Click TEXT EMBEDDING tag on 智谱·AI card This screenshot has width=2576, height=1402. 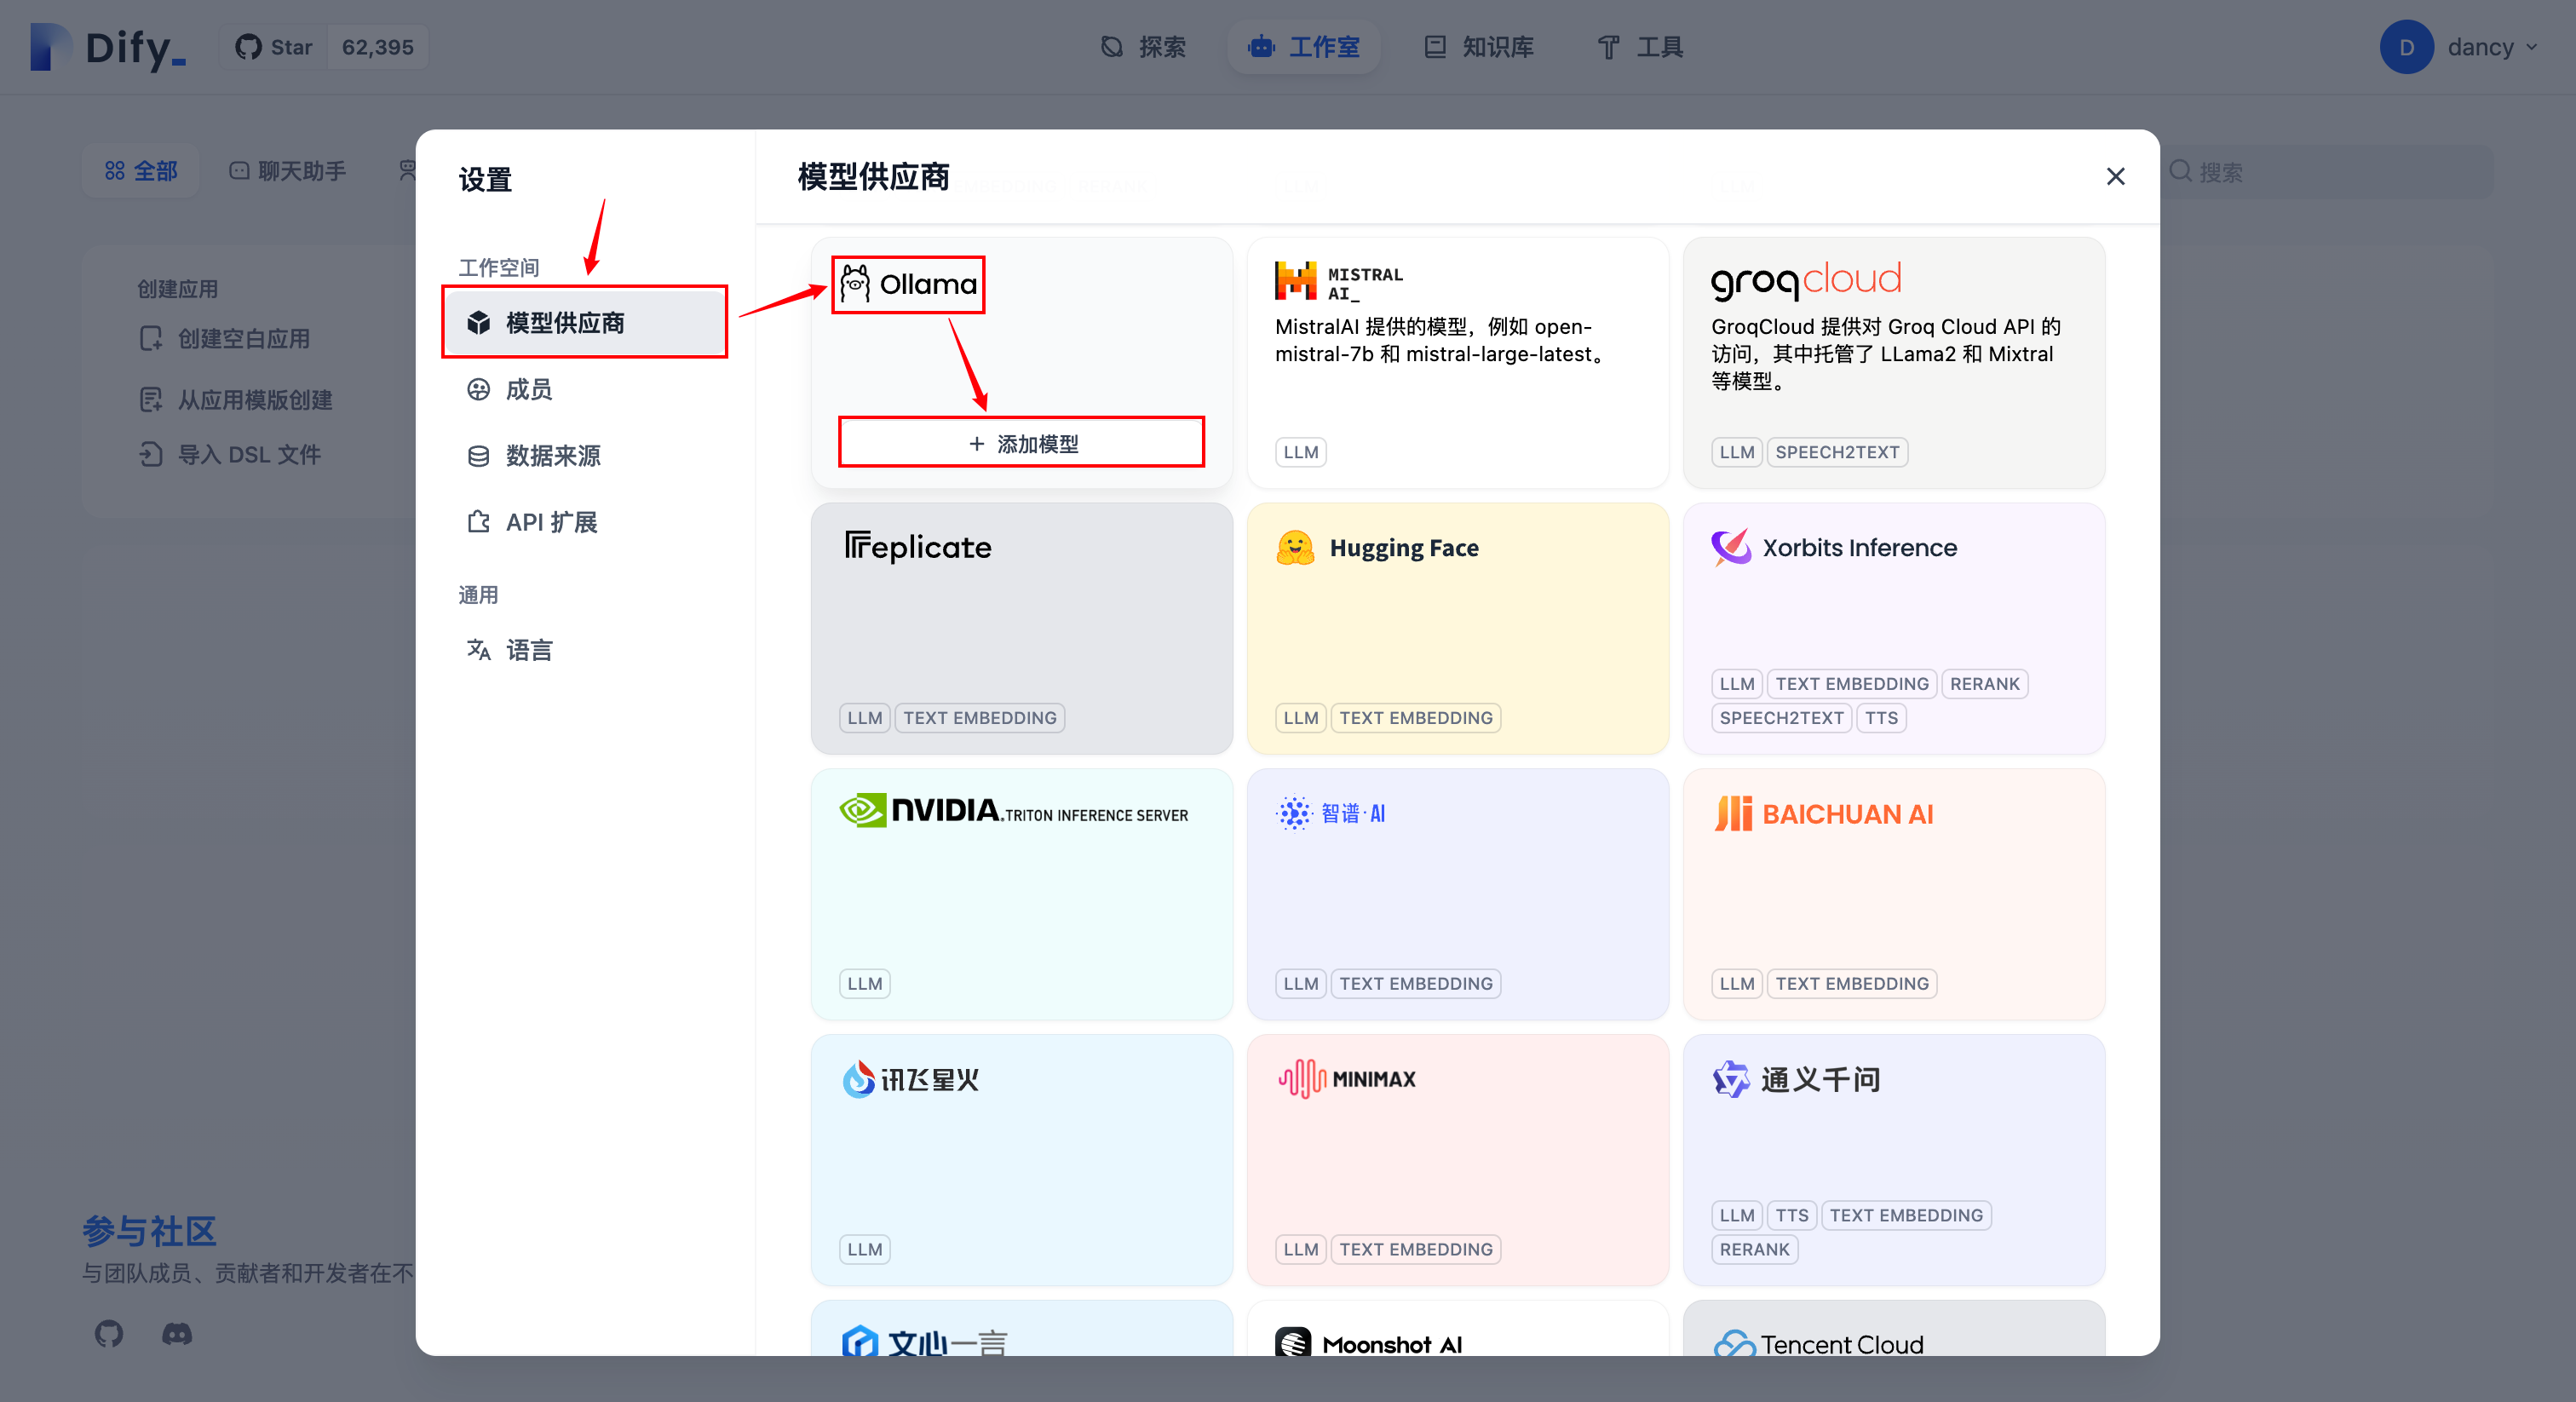click(1416, 984)
